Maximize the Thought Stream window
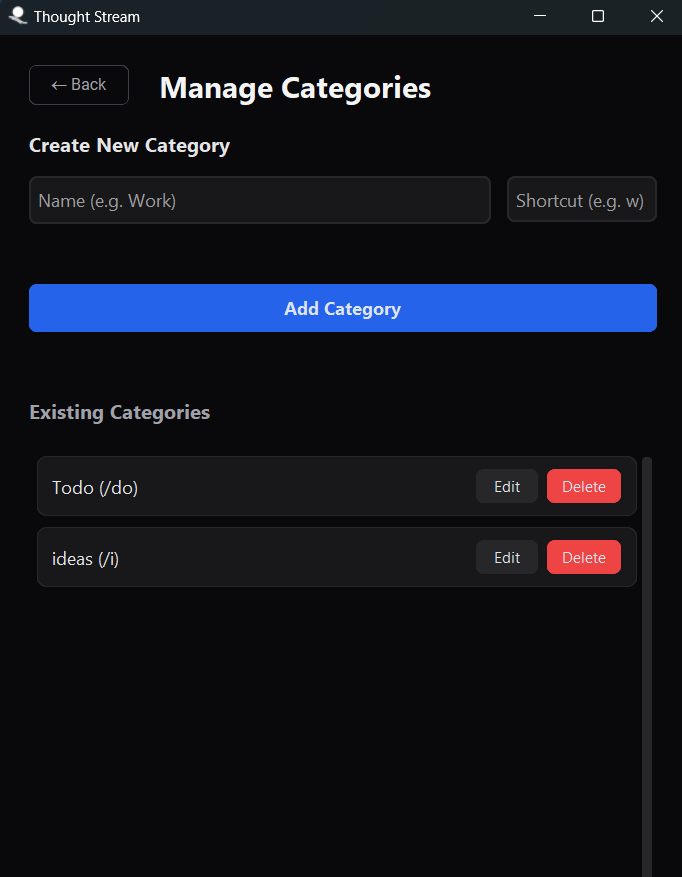682x877 pixels. (x=598, y=16)
